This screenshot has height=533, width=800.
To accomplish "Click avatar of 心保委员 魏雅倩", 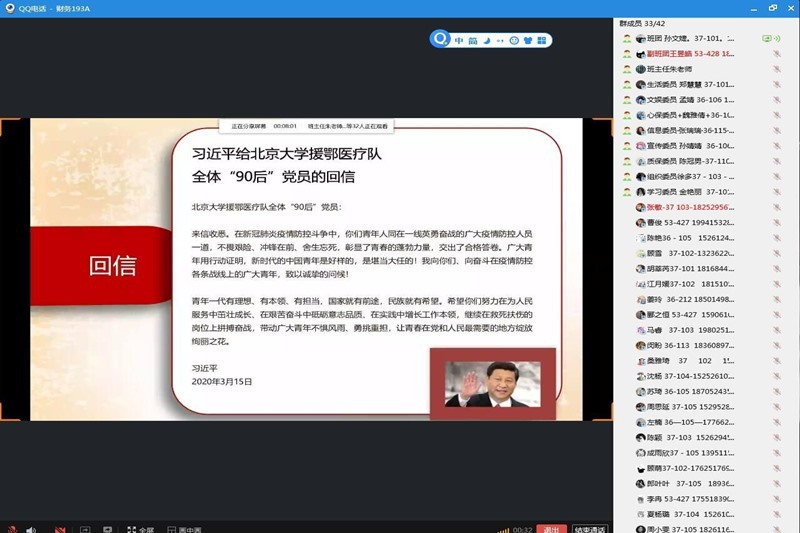I will click(641, 115).
